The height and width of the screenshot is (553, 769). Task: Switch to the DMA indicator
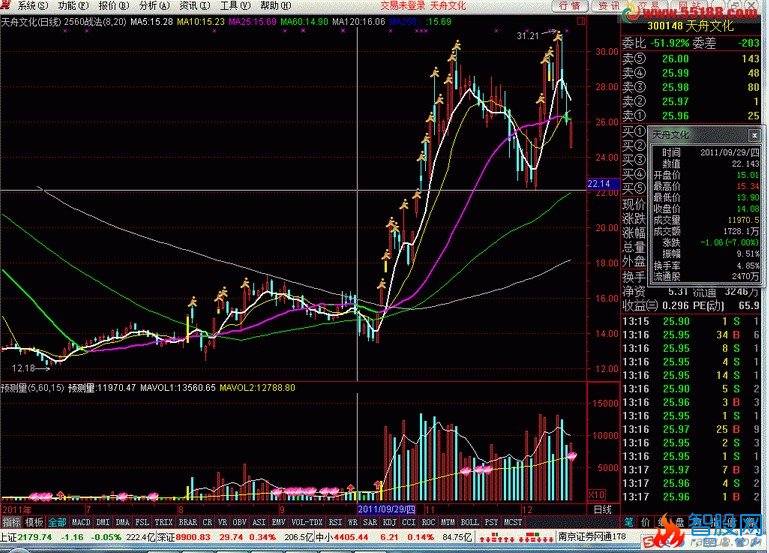coord(123,523)
